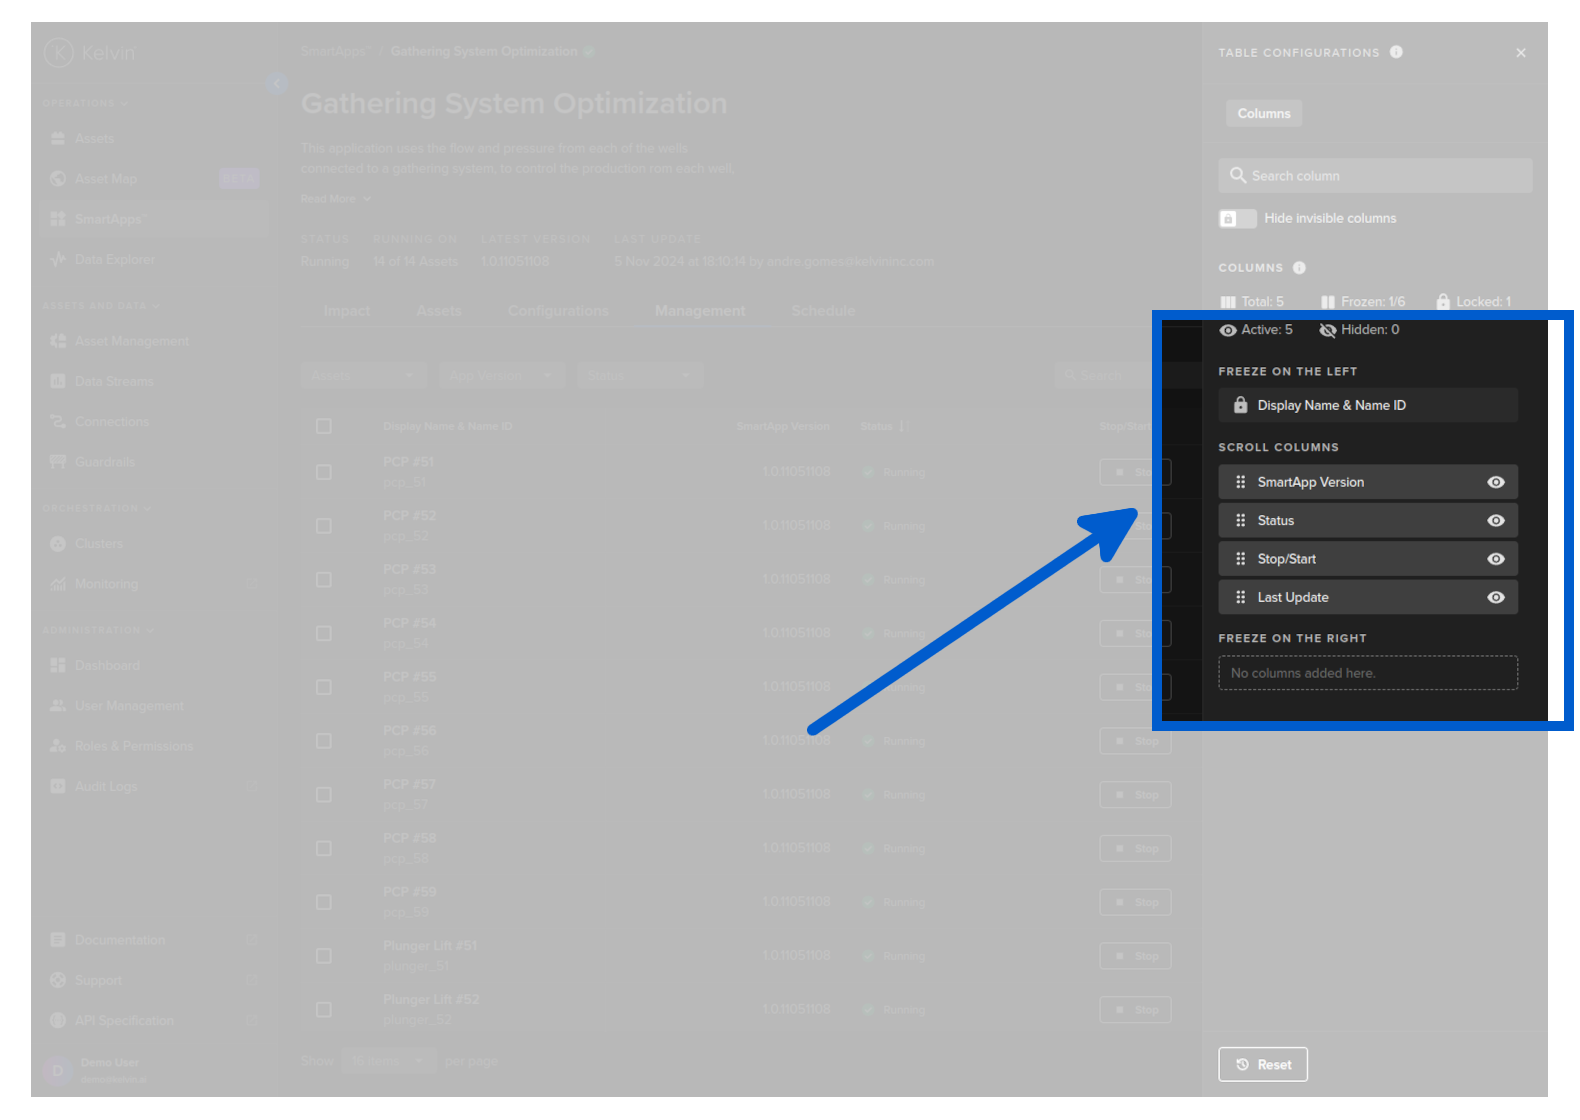Viewport: 1580px width, 1120px height.
Task: Click the search magnifier icon
Action: (1238, 175)
